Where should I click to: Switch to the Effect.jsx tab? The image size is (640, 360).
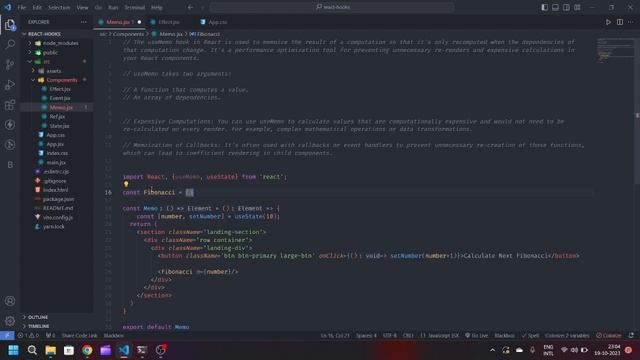169,22
